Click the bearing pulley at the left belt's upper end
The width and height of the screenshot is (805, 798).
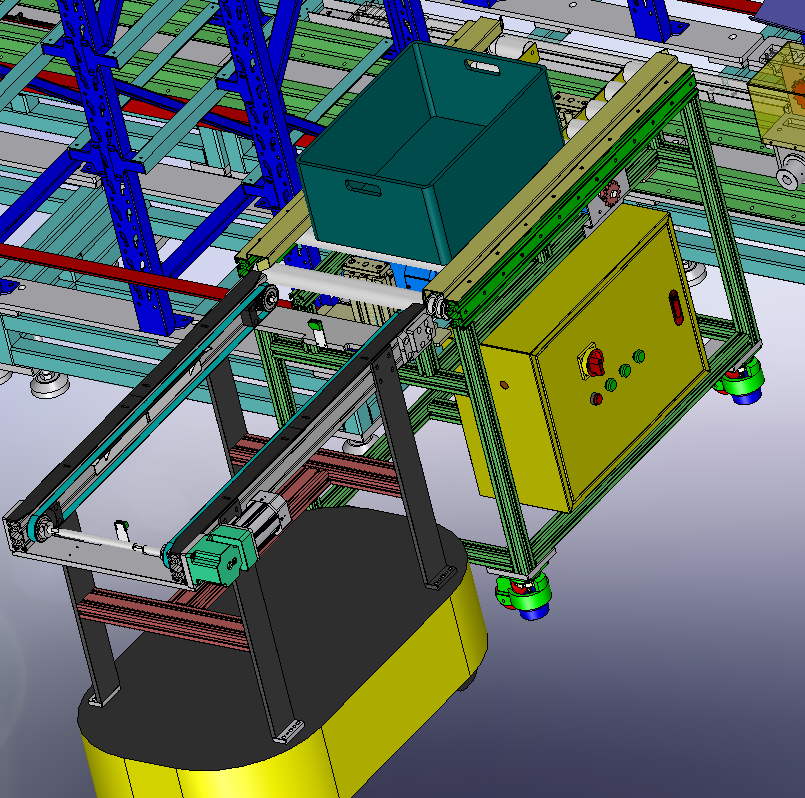(269, 297)
